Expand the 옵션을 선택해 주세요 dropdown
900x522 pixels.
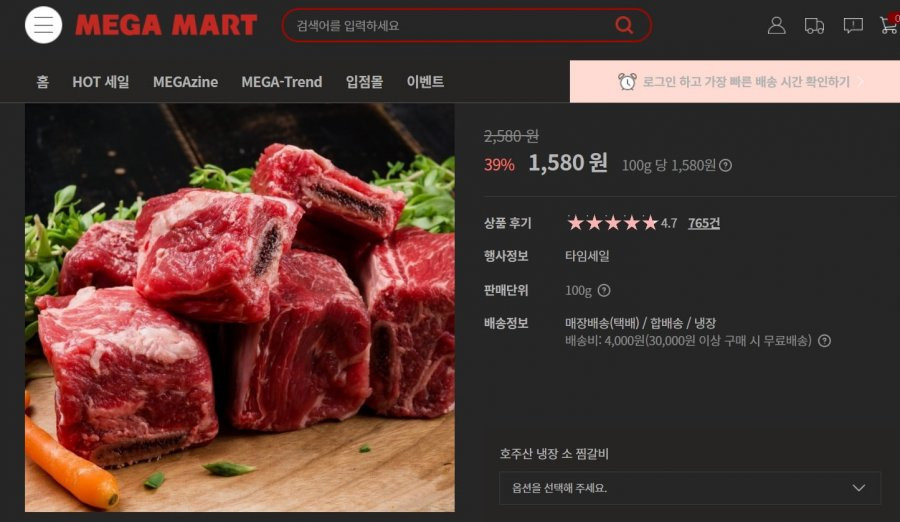click(x=689, y=488)
